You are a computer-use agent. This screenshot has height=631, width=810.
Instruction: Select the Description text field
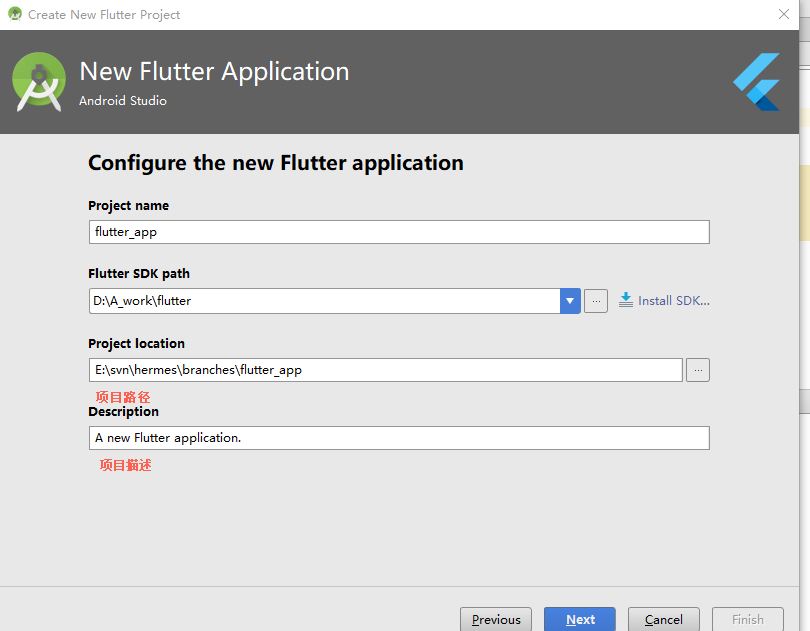point(398,437)
